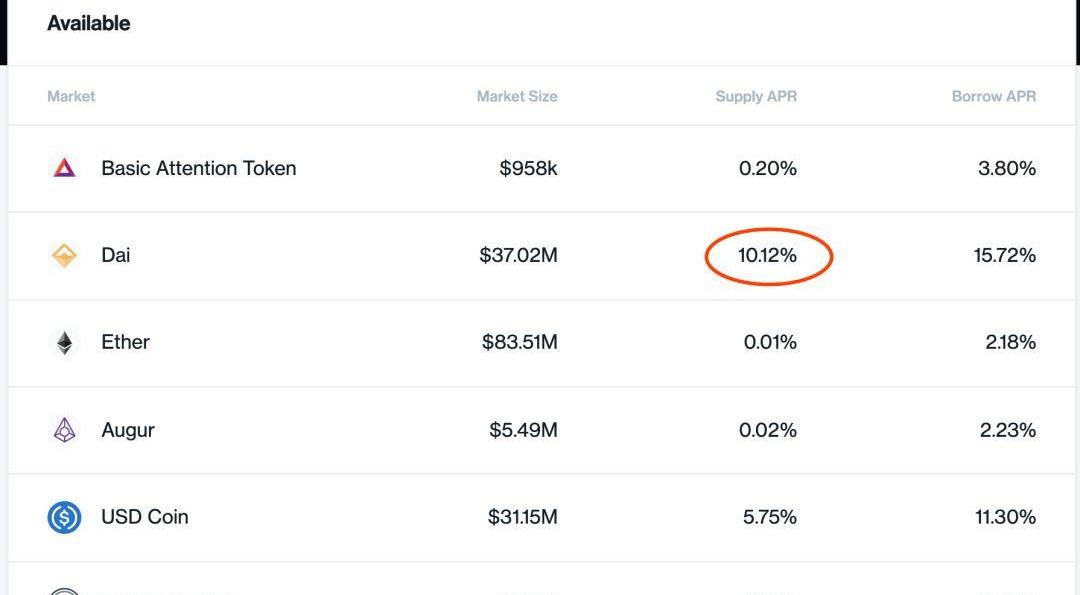Viewport: 1080px width, 595px height.
Task: Select the Ether market name
Action: (125, 342)
